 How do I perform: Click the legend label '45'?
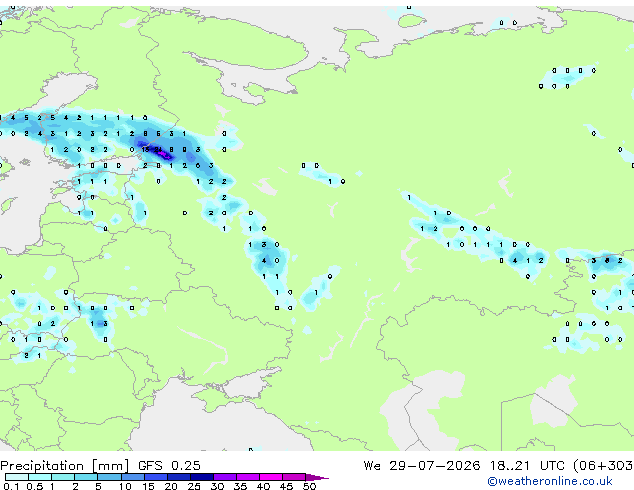tap(286, 486)
